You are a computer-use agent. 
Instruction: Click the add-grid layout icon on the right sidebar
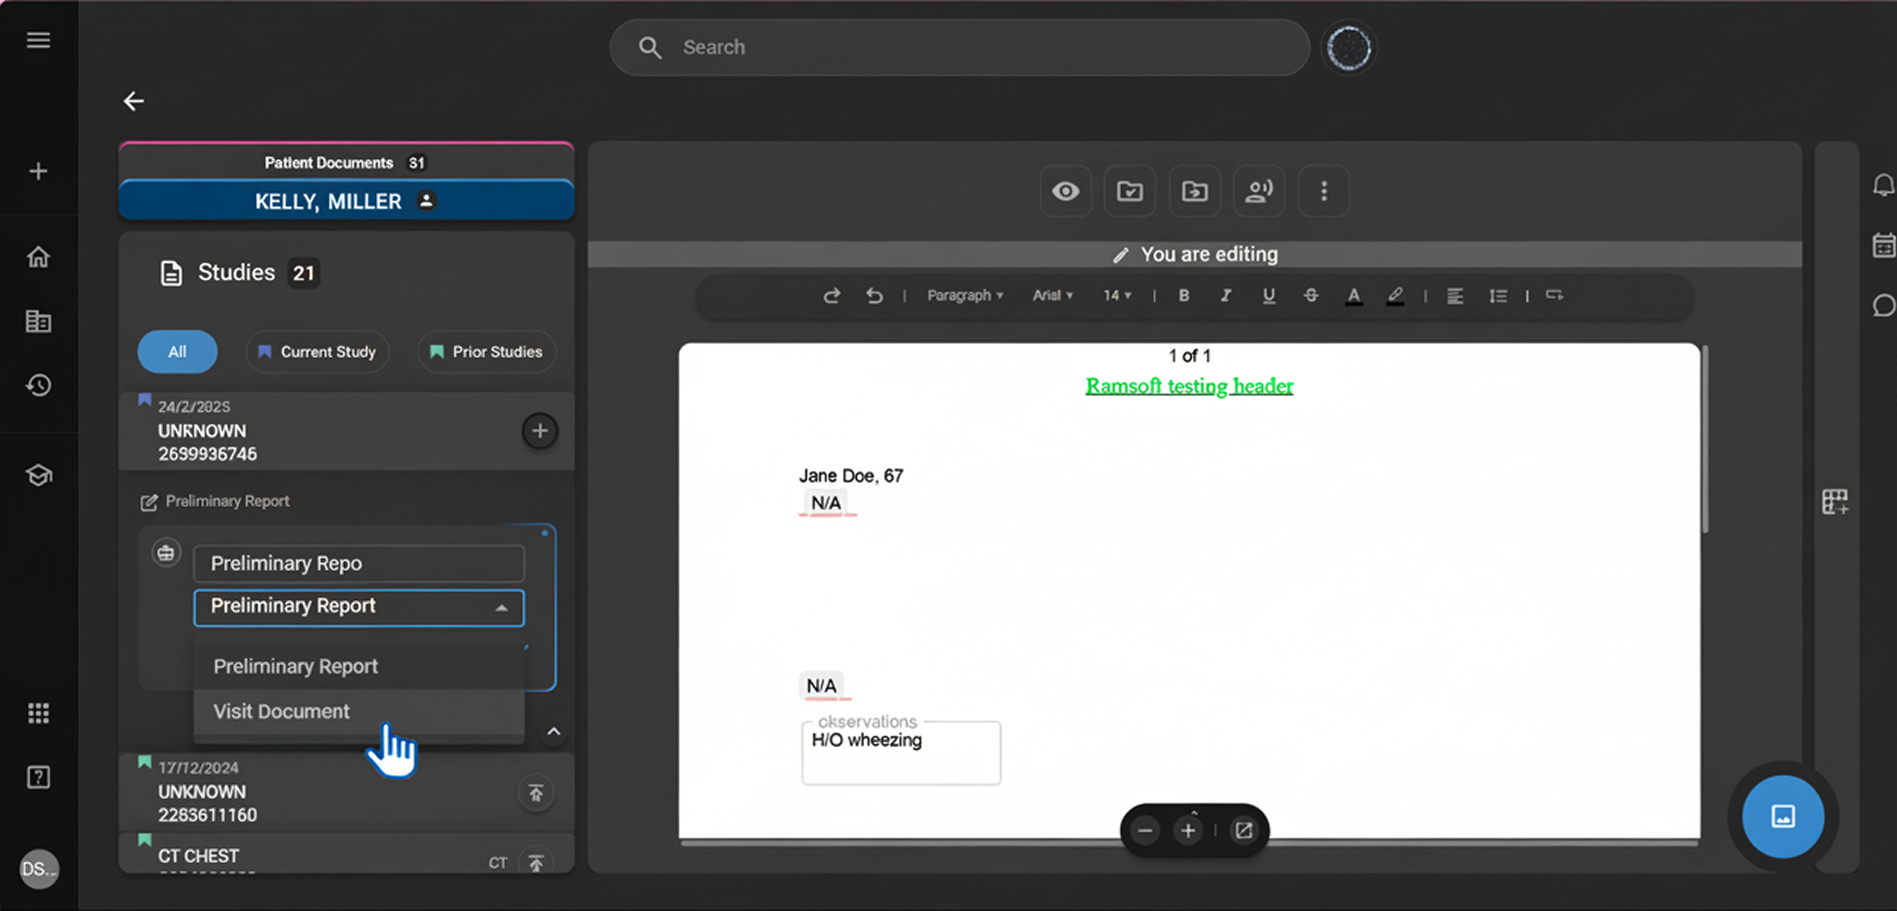point(1836,501)
